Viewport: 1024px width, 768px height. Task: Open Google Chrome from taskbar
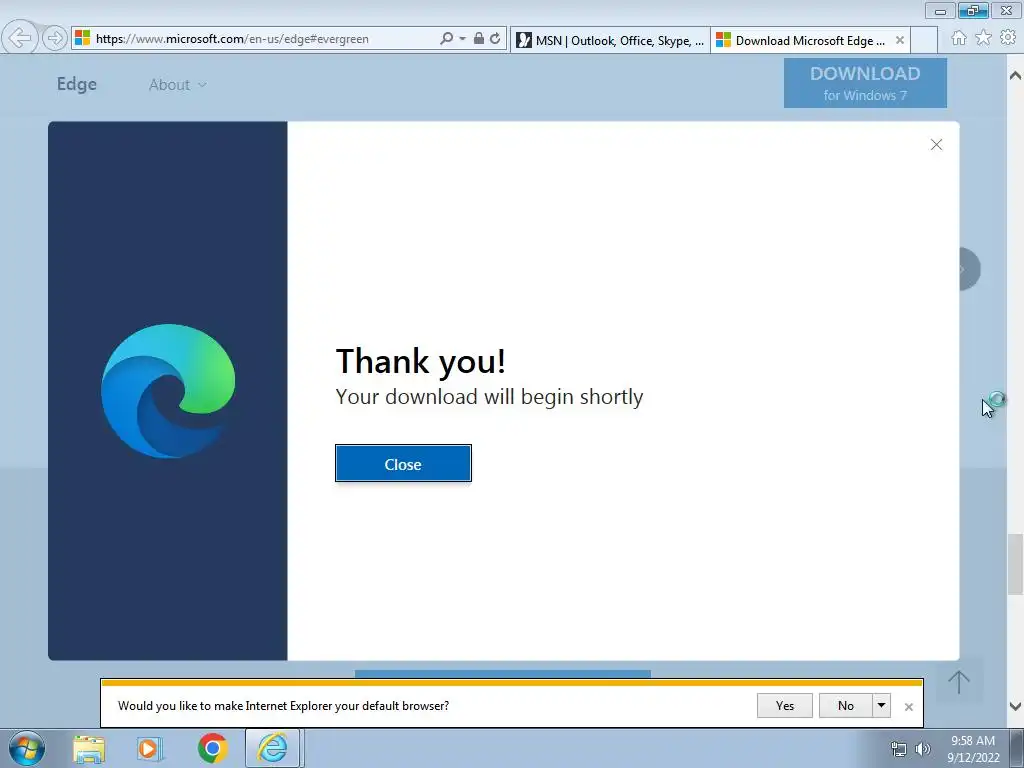(x=212, y=748)
